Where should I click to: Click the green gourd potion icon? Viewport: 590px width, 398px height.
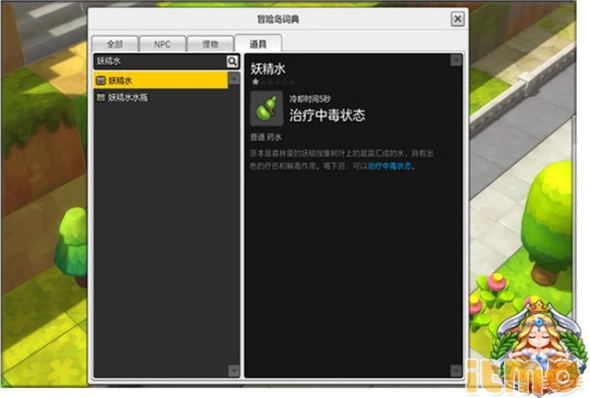click(x=266, y=108)
